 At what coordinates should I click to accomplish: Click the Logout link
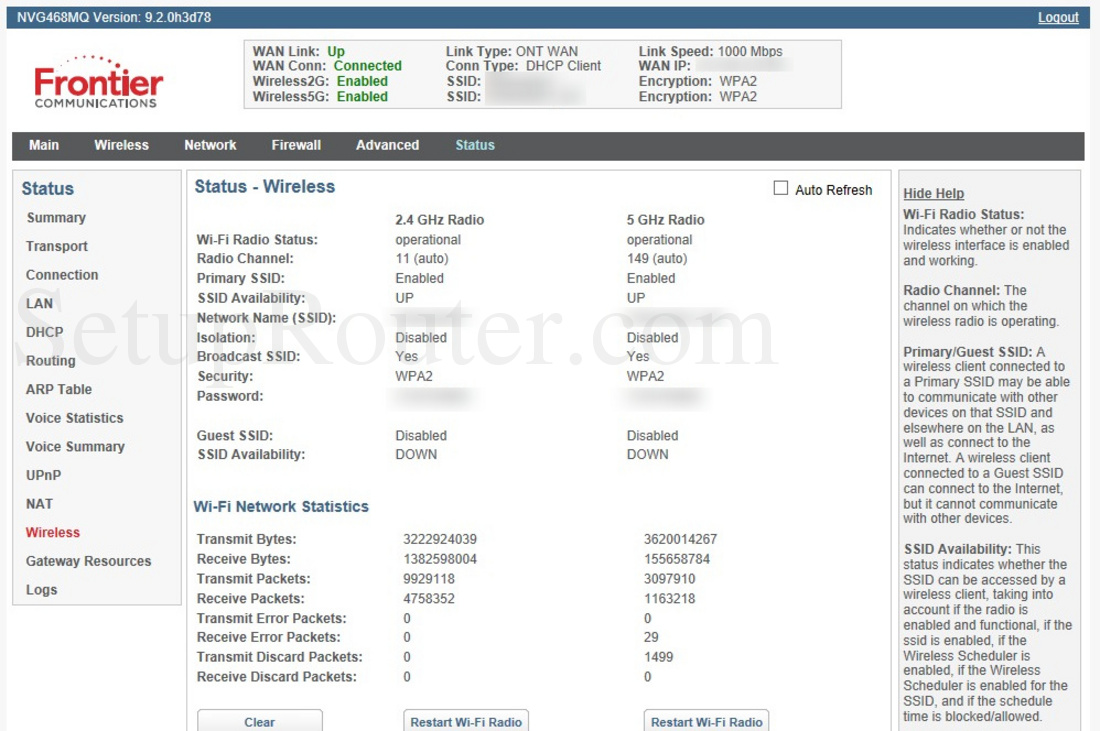pos(1058,17)
